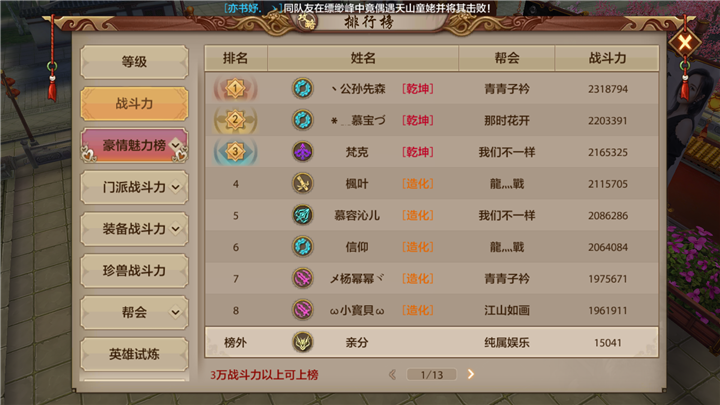Go to next leaderboard page arrow

click(x=471, y=374)
